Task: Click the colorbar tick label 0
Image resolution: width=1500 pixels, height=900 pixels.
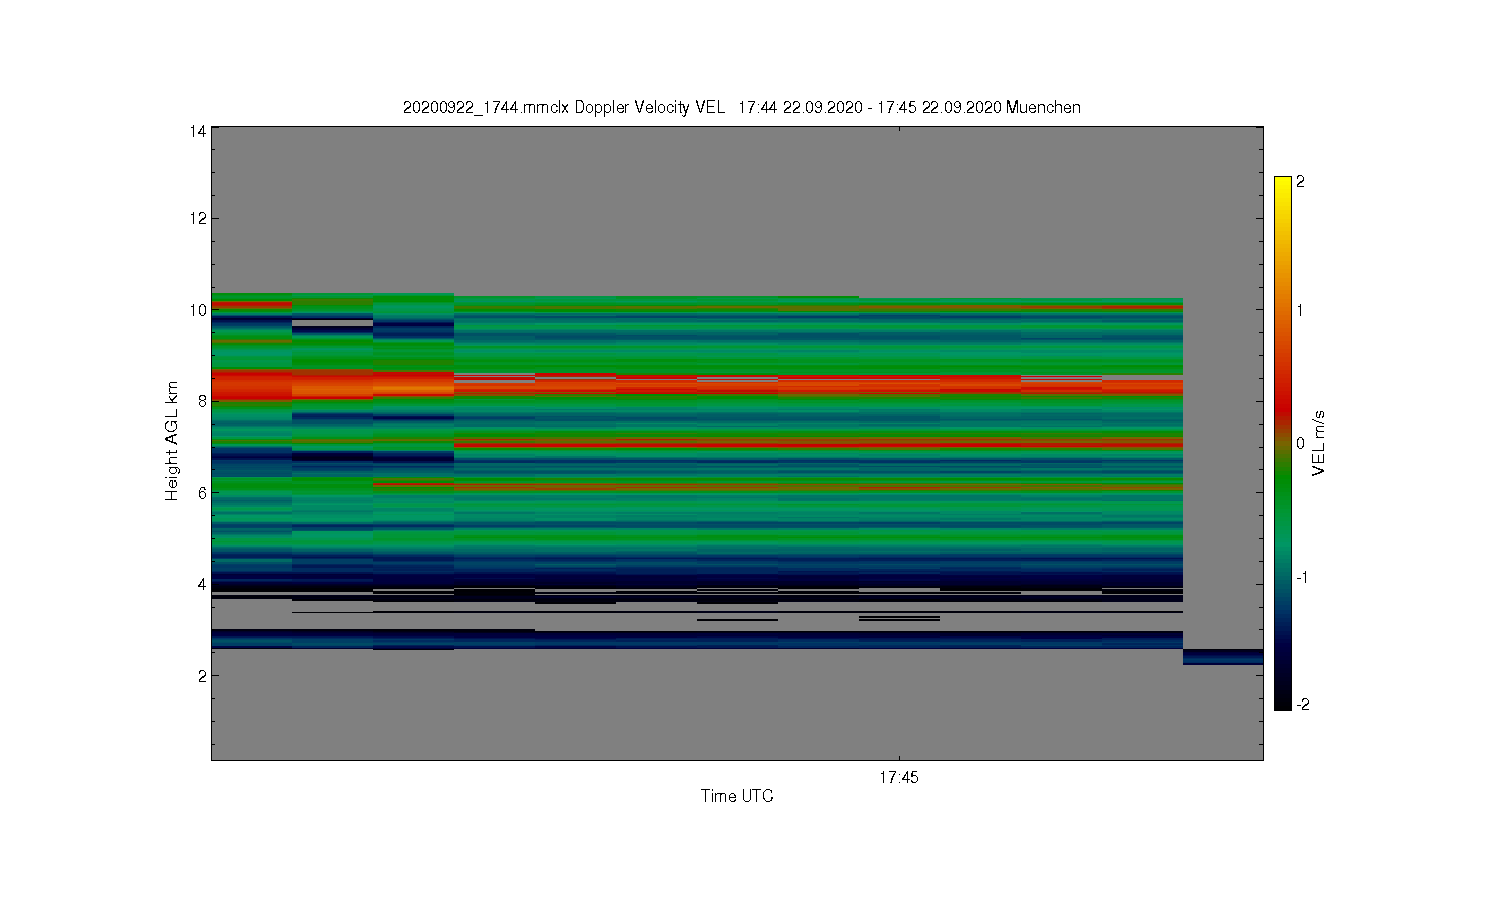Action: click(x=1300, y=443)
